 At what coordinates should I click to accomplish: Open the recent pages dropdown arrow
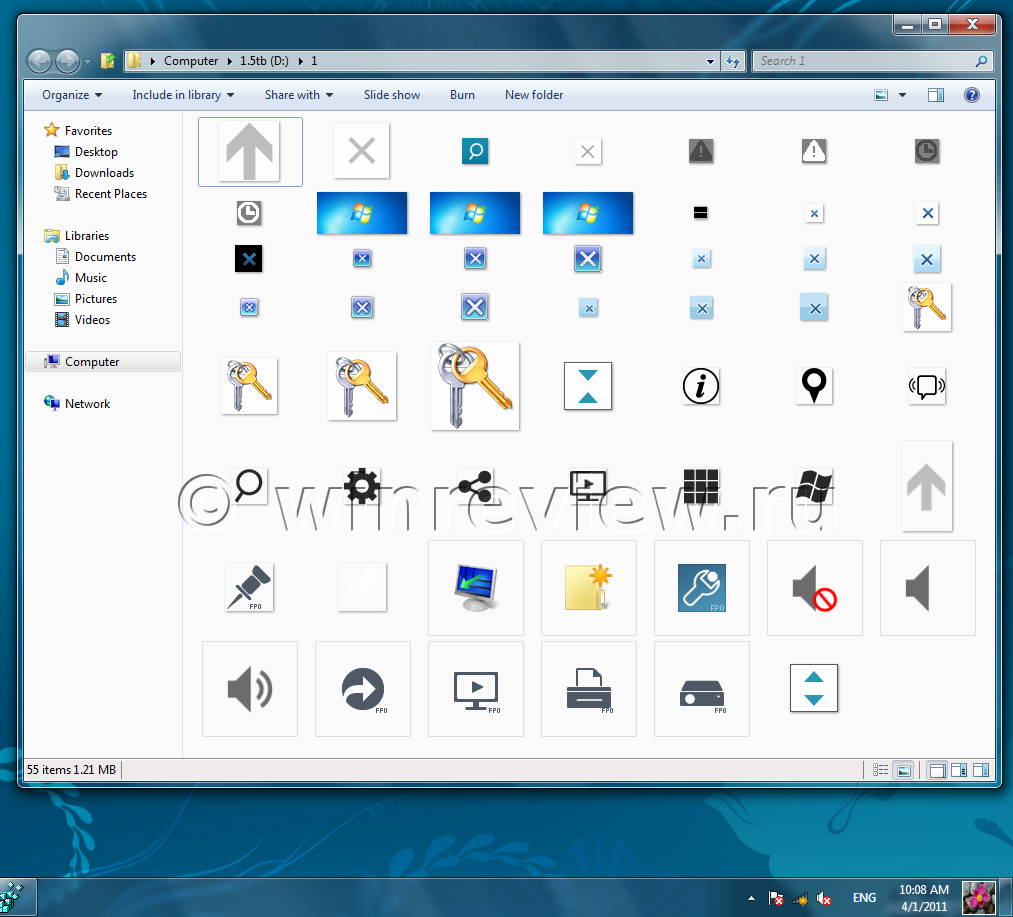(87, 61)
